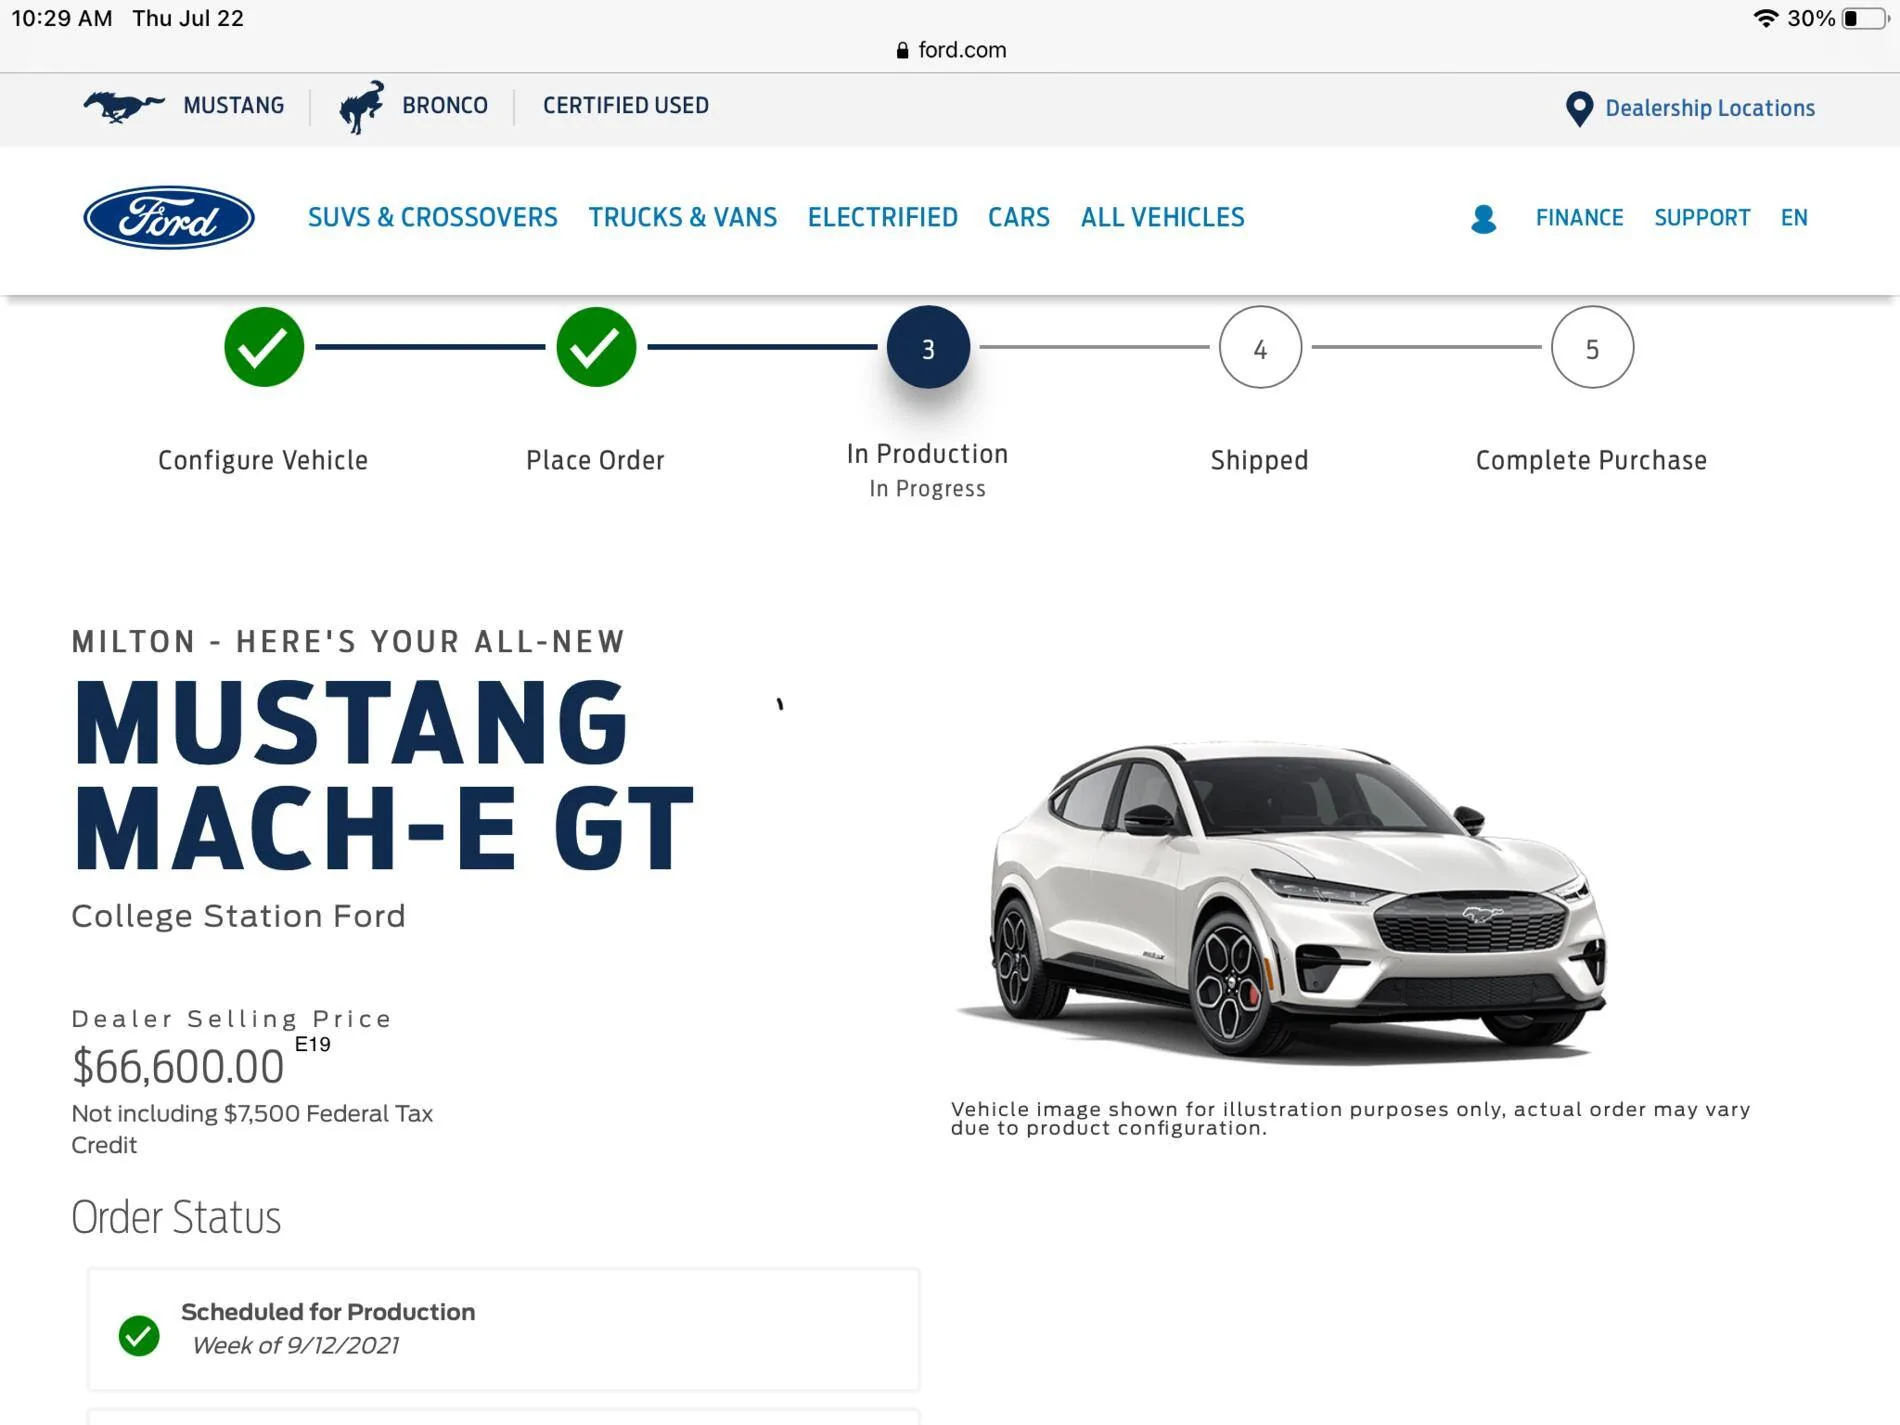This screenshot has height=1425, width=1900.
Task: Open TRUCKS & VANS menu
Action: 683,217
